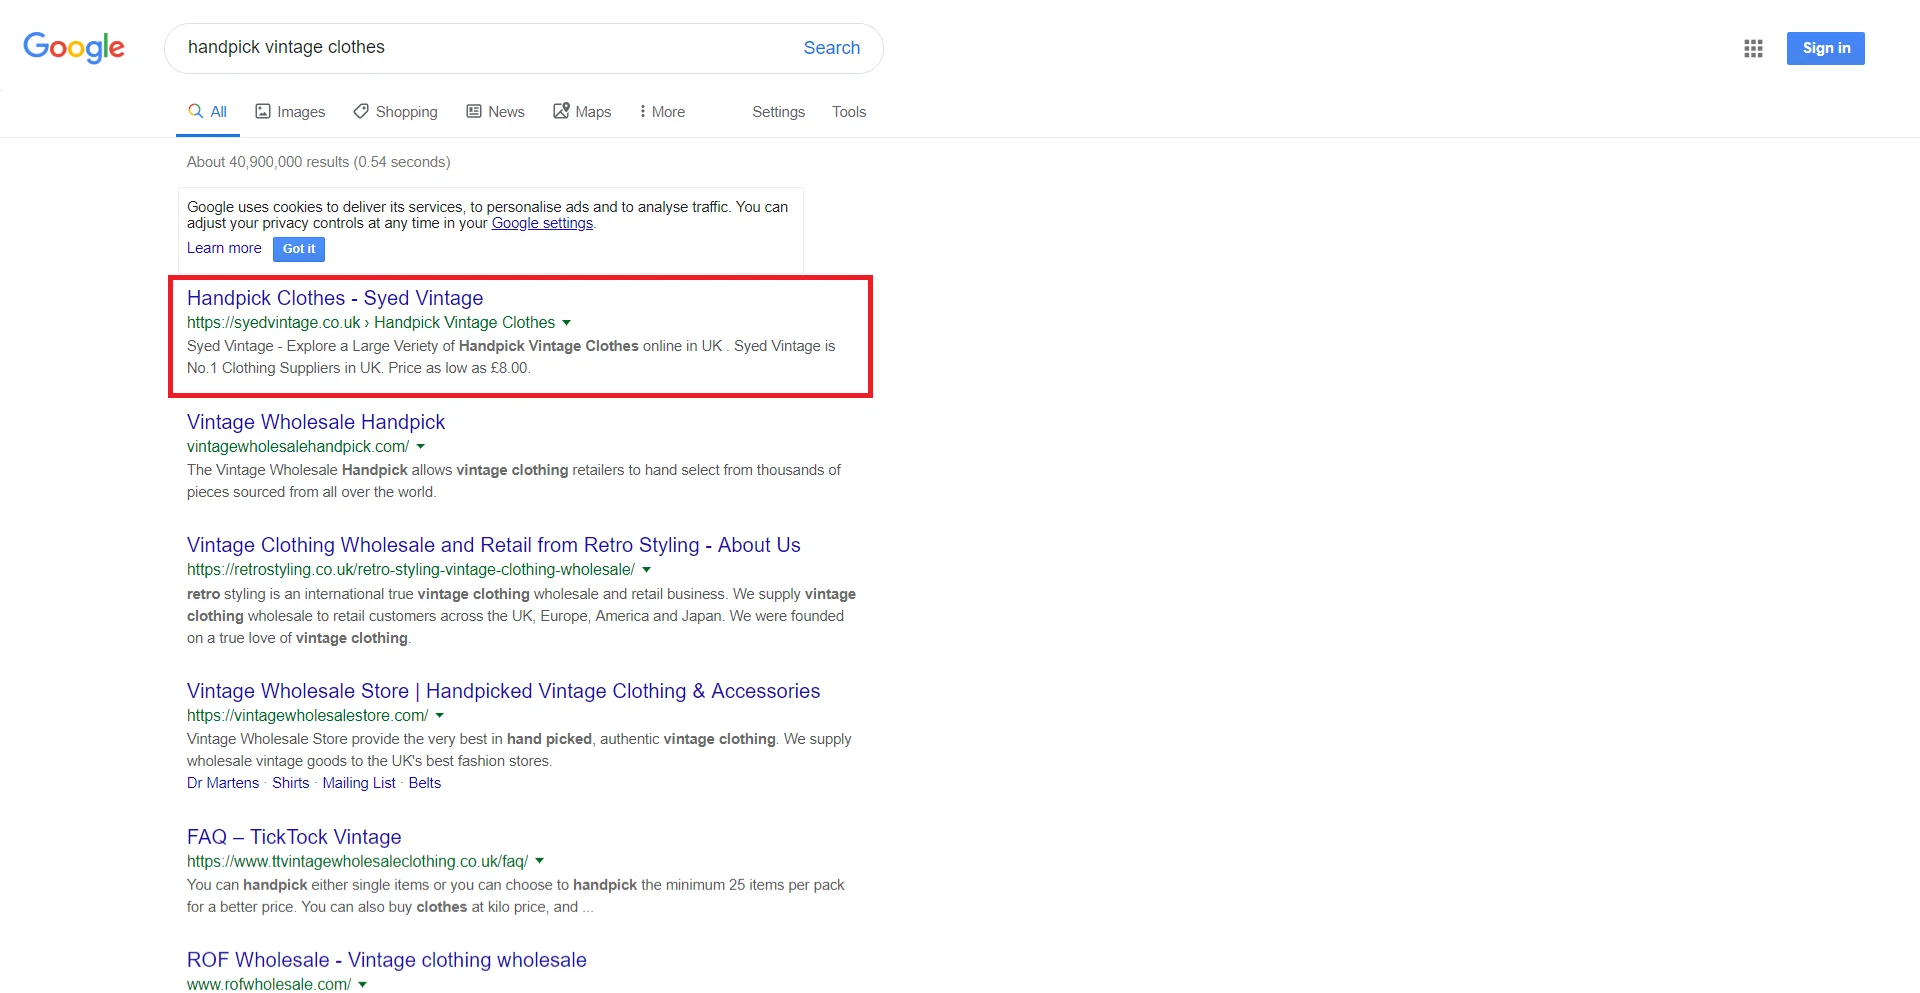Open Settings menu under search bar
The image size is (1920, 993).
click(778, 112)
